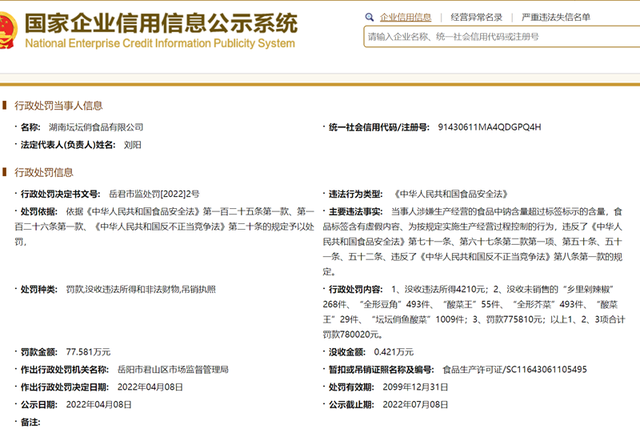Screen dimensions: 640x433
Task: Click the national emblem logo
Action: (x=8, y=31)
